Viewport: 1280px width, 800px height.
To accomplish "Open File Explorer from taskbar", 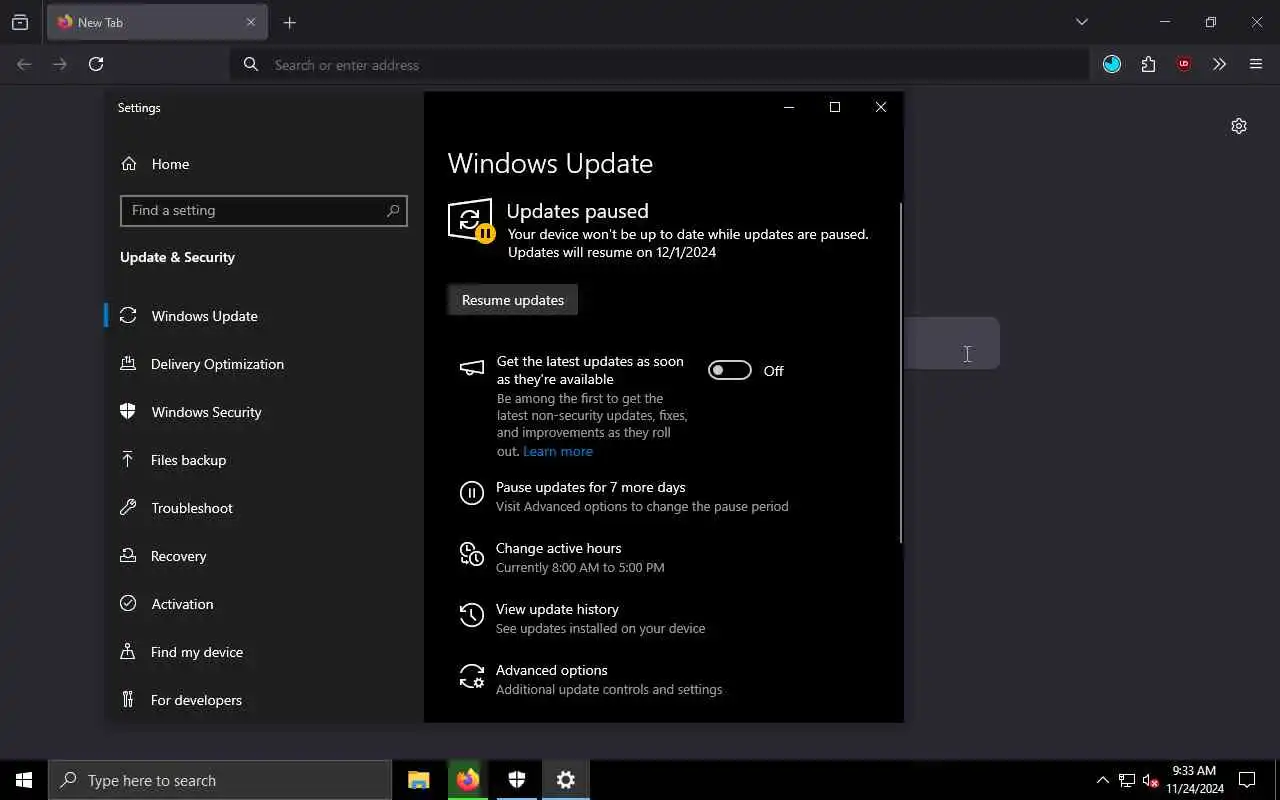I will (419, 780).
